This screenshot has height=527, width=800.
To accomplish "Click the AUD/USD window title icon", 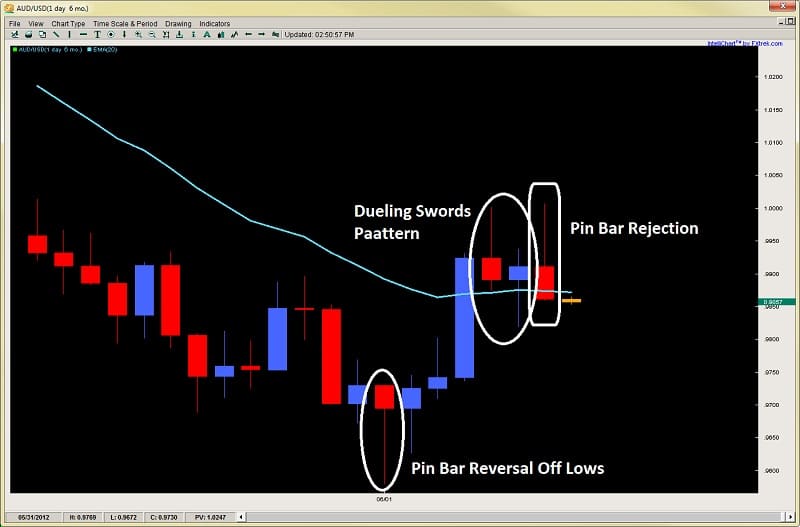I will pyautogui.click(x=9, y=8).
